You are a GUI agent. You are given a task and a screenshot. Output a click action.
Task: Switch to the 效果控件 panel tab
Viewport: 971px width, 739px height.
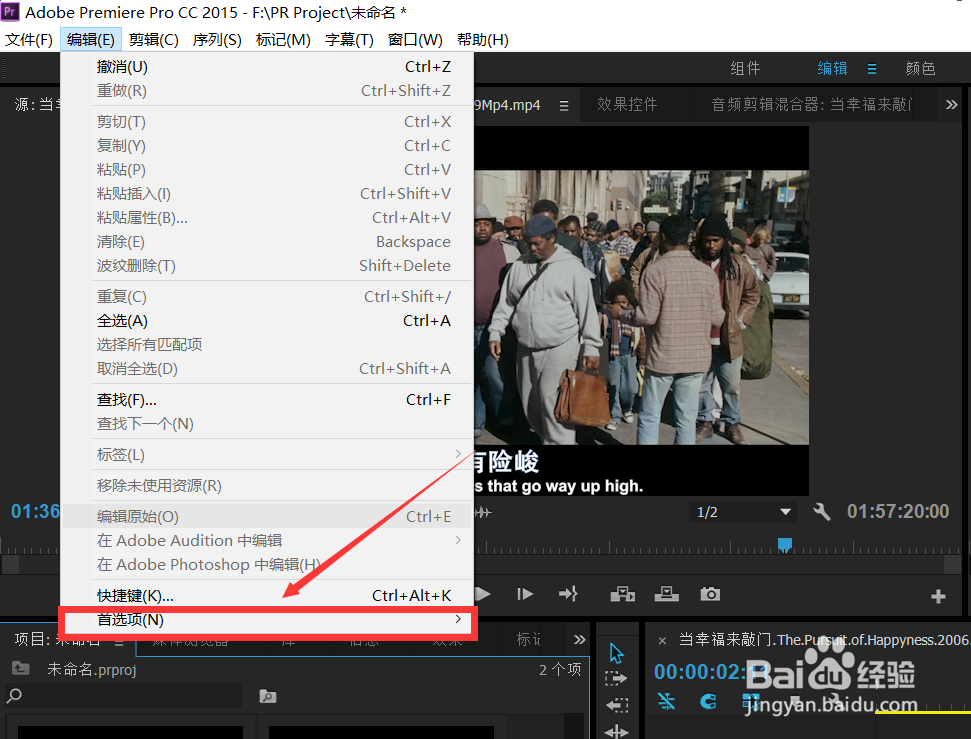tap(627, 105)
